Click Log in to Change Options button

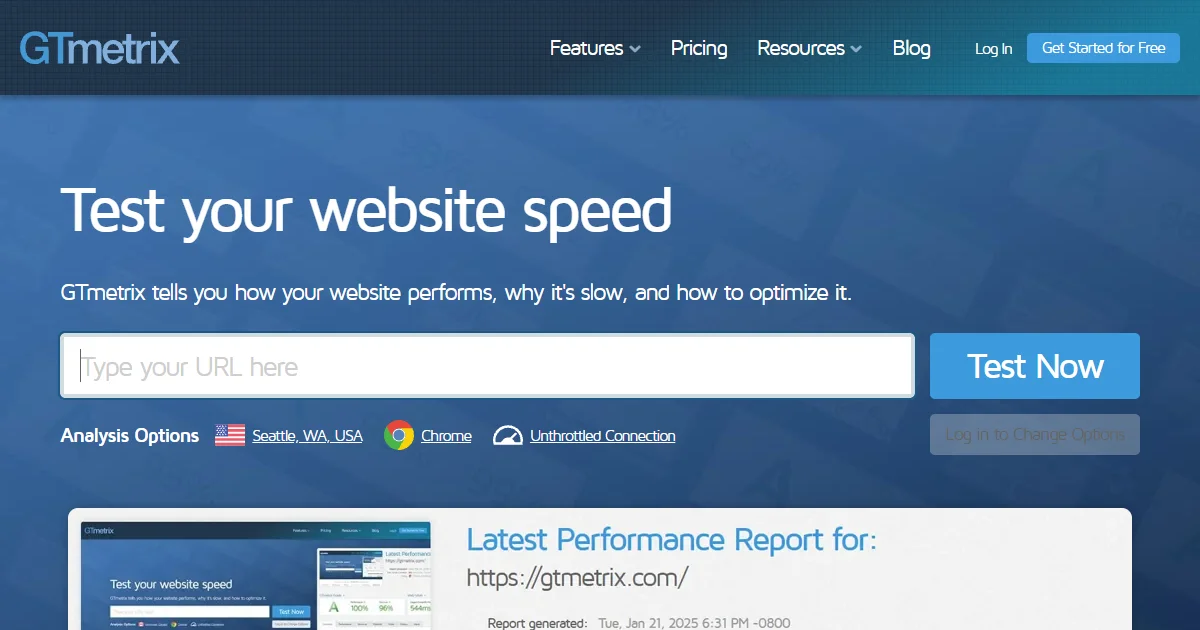tap(1035, 434)
